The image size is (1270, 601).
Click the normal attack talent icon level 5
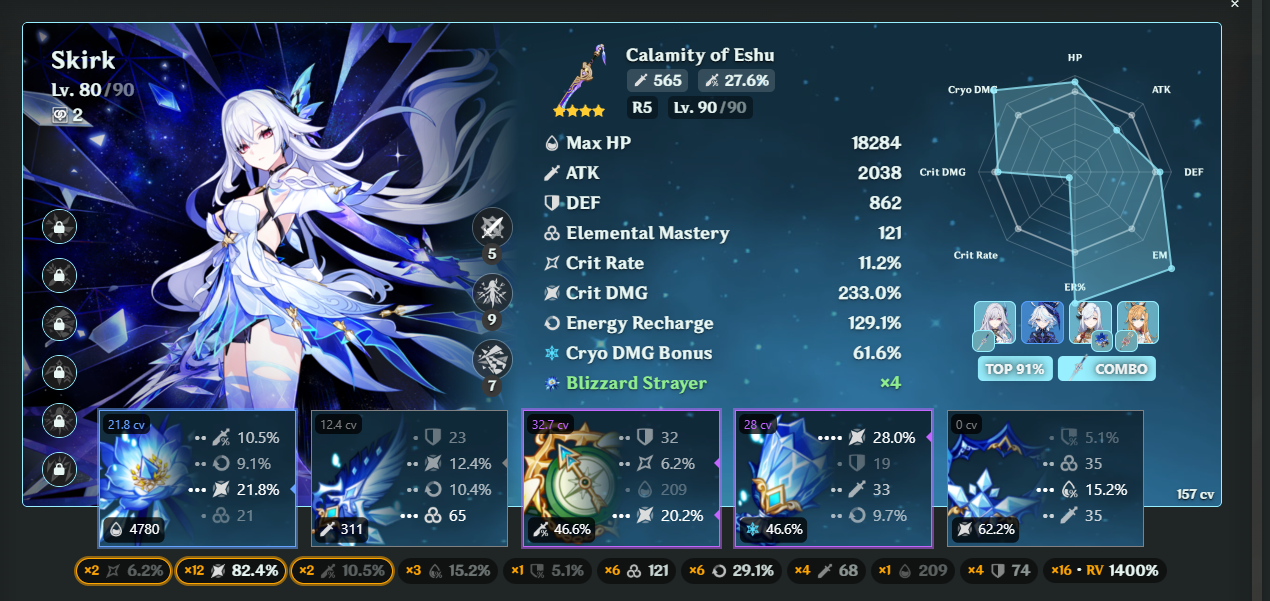point(491,227)
